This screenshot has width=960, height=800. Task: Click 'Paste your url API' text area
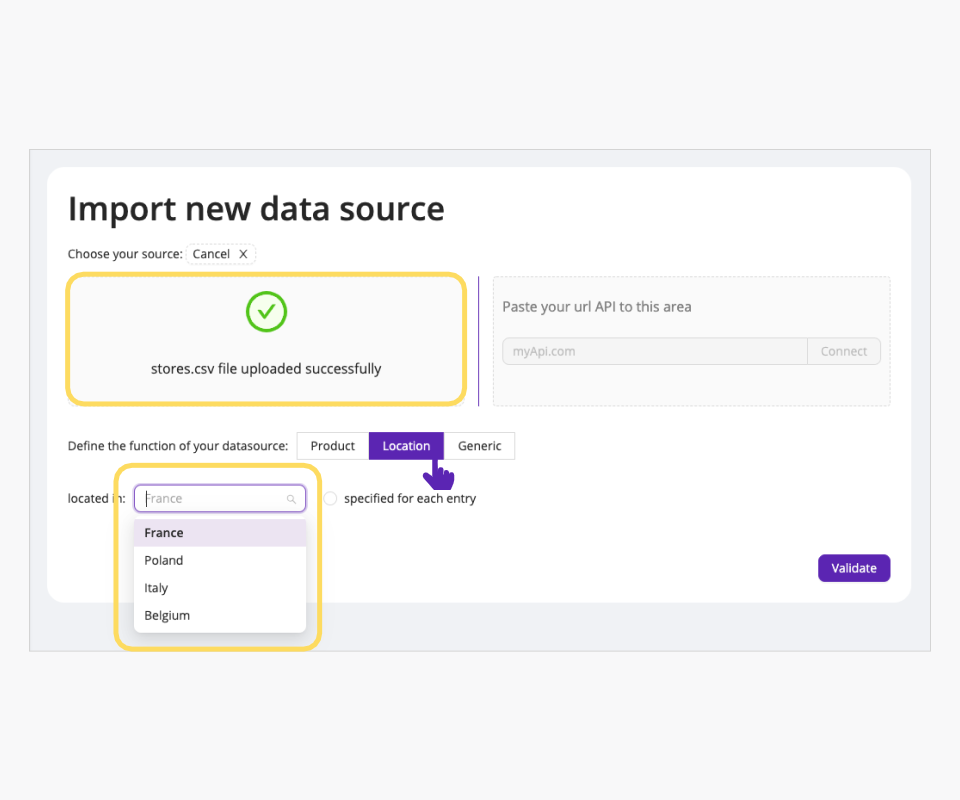click(597, 307)
